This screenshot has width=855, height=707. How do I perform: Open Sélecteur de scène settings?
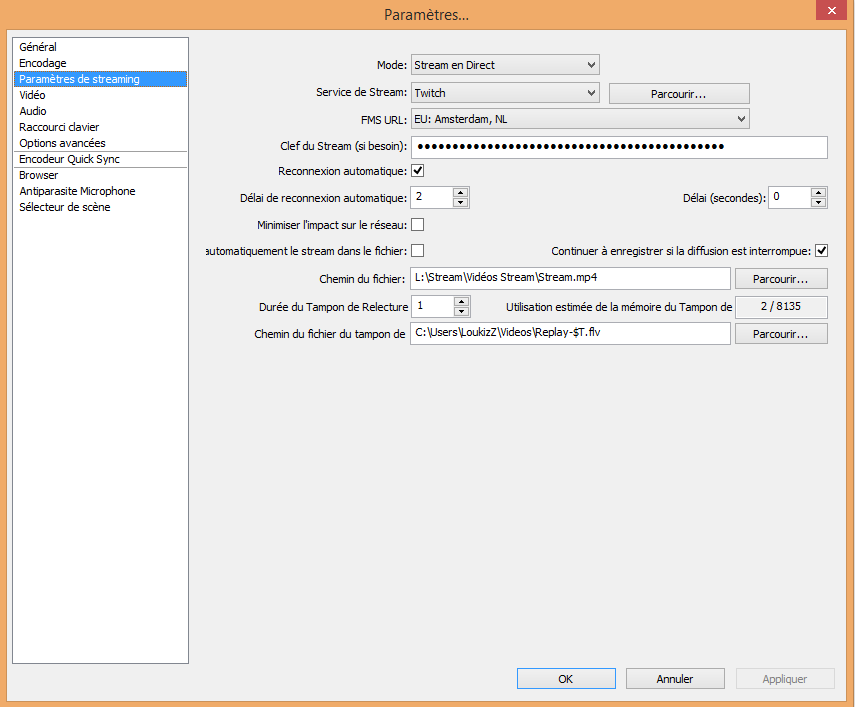[100, 207]
